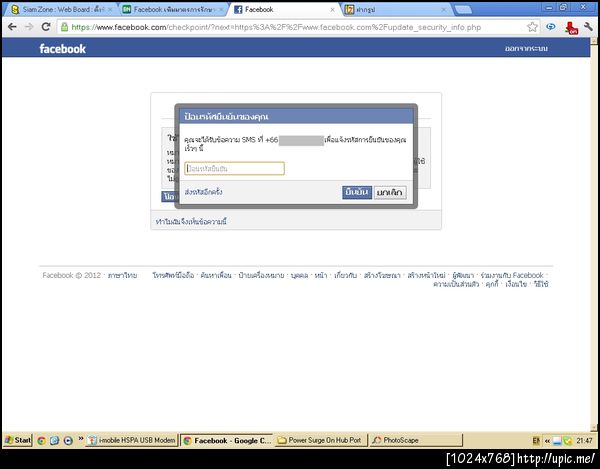Click the Thai language link in the footer
600x469 pixels.
point(122,275)
